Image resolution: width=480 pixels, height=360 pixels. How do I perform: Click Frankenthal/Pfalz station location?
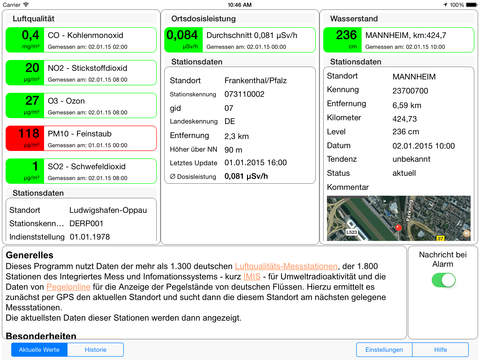pyautogui.click(x=255, y=80)
